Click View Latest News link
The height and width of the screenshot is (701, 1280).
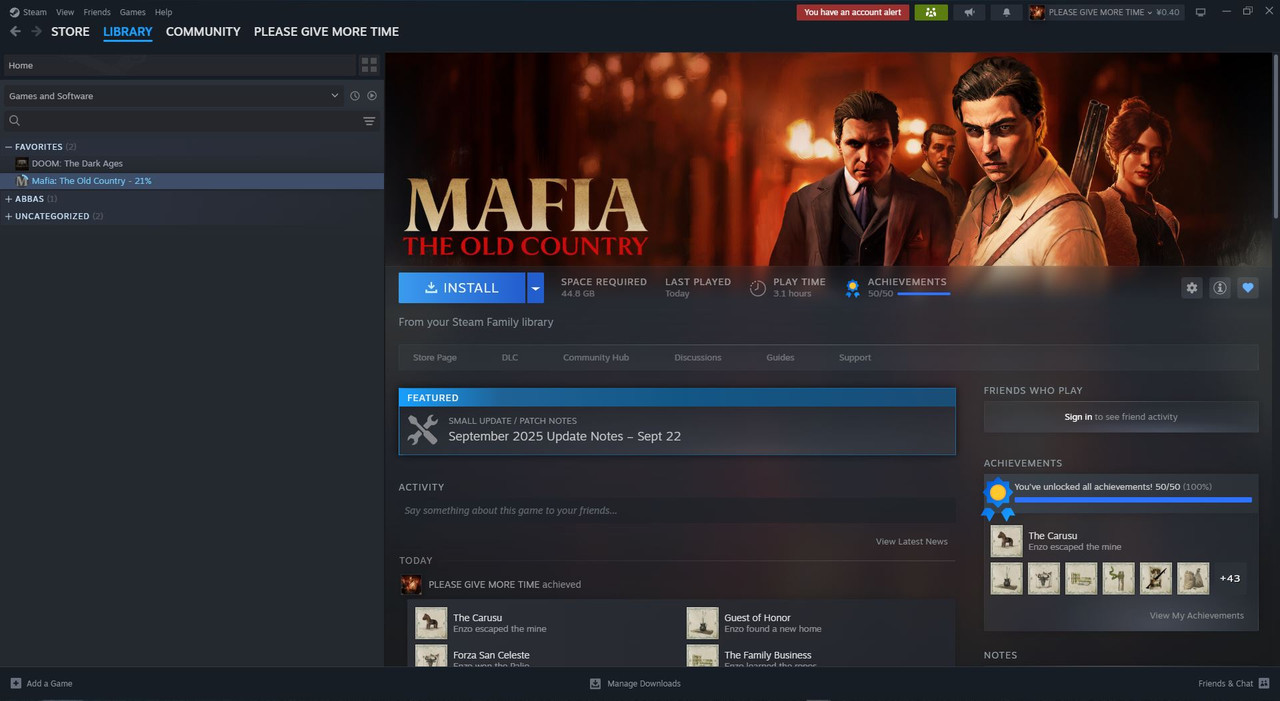point(911,541)
